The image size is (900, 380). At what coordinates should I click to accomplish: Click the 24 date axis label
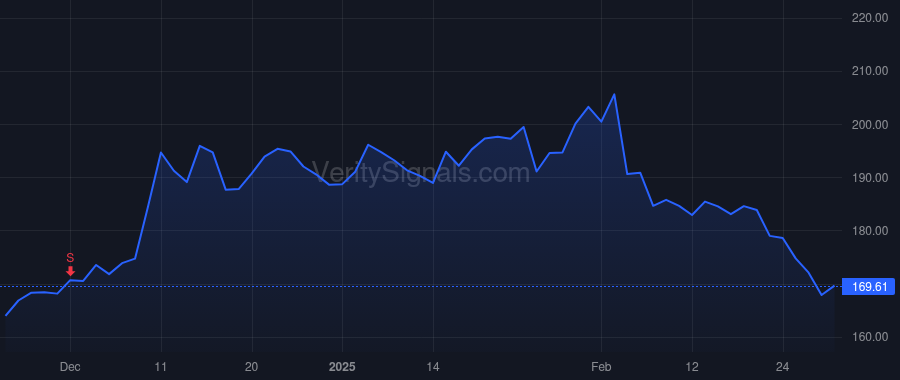click(x=783, y=367)
